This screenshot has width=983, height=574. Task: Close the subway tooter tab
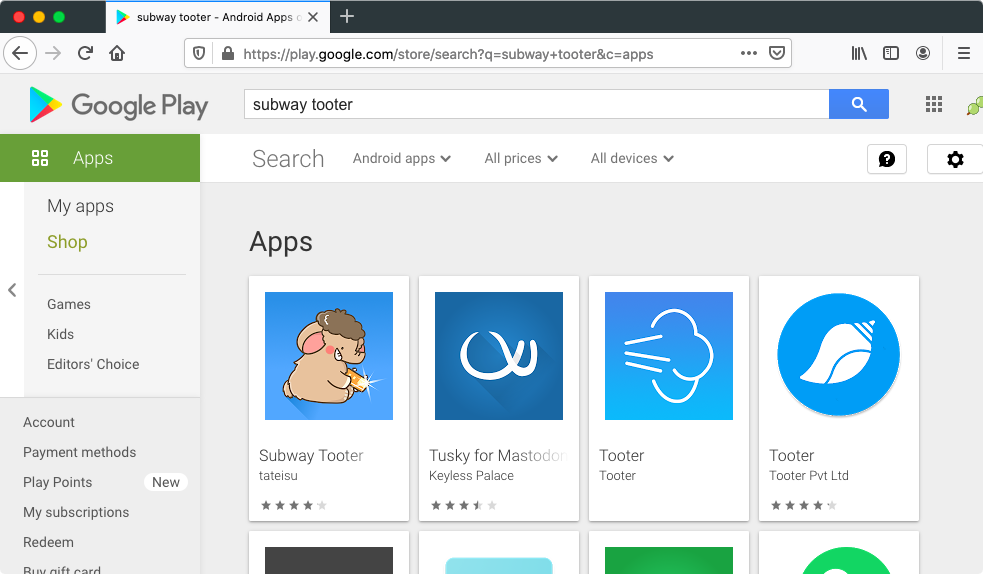pos(313,17)
